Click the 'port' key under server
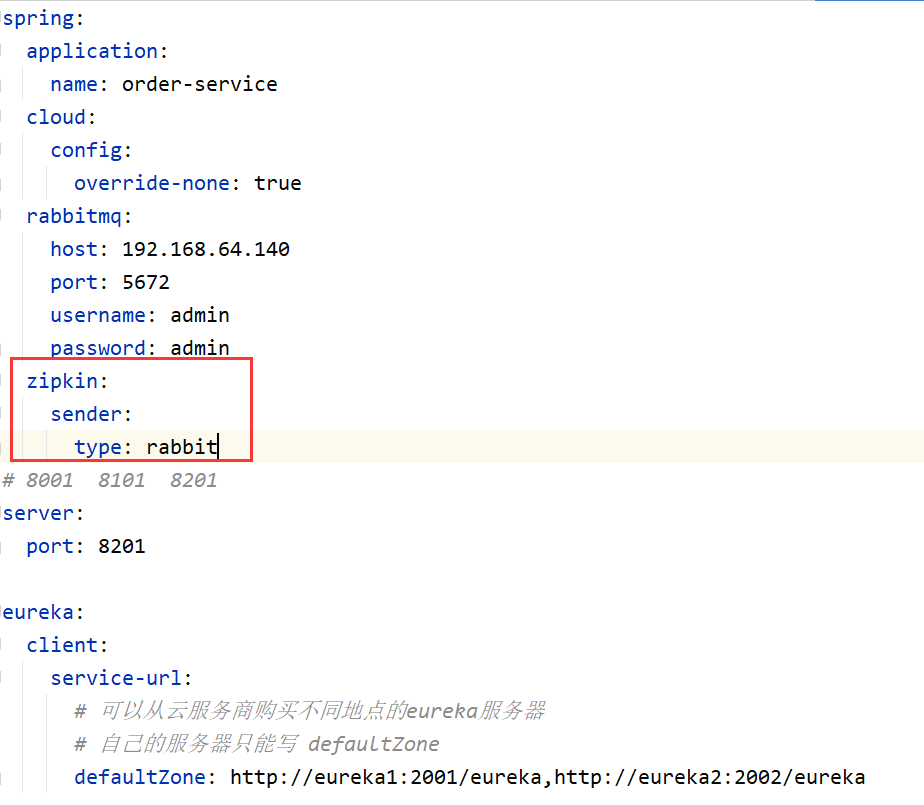924x805 pixels. coord(50,546)
